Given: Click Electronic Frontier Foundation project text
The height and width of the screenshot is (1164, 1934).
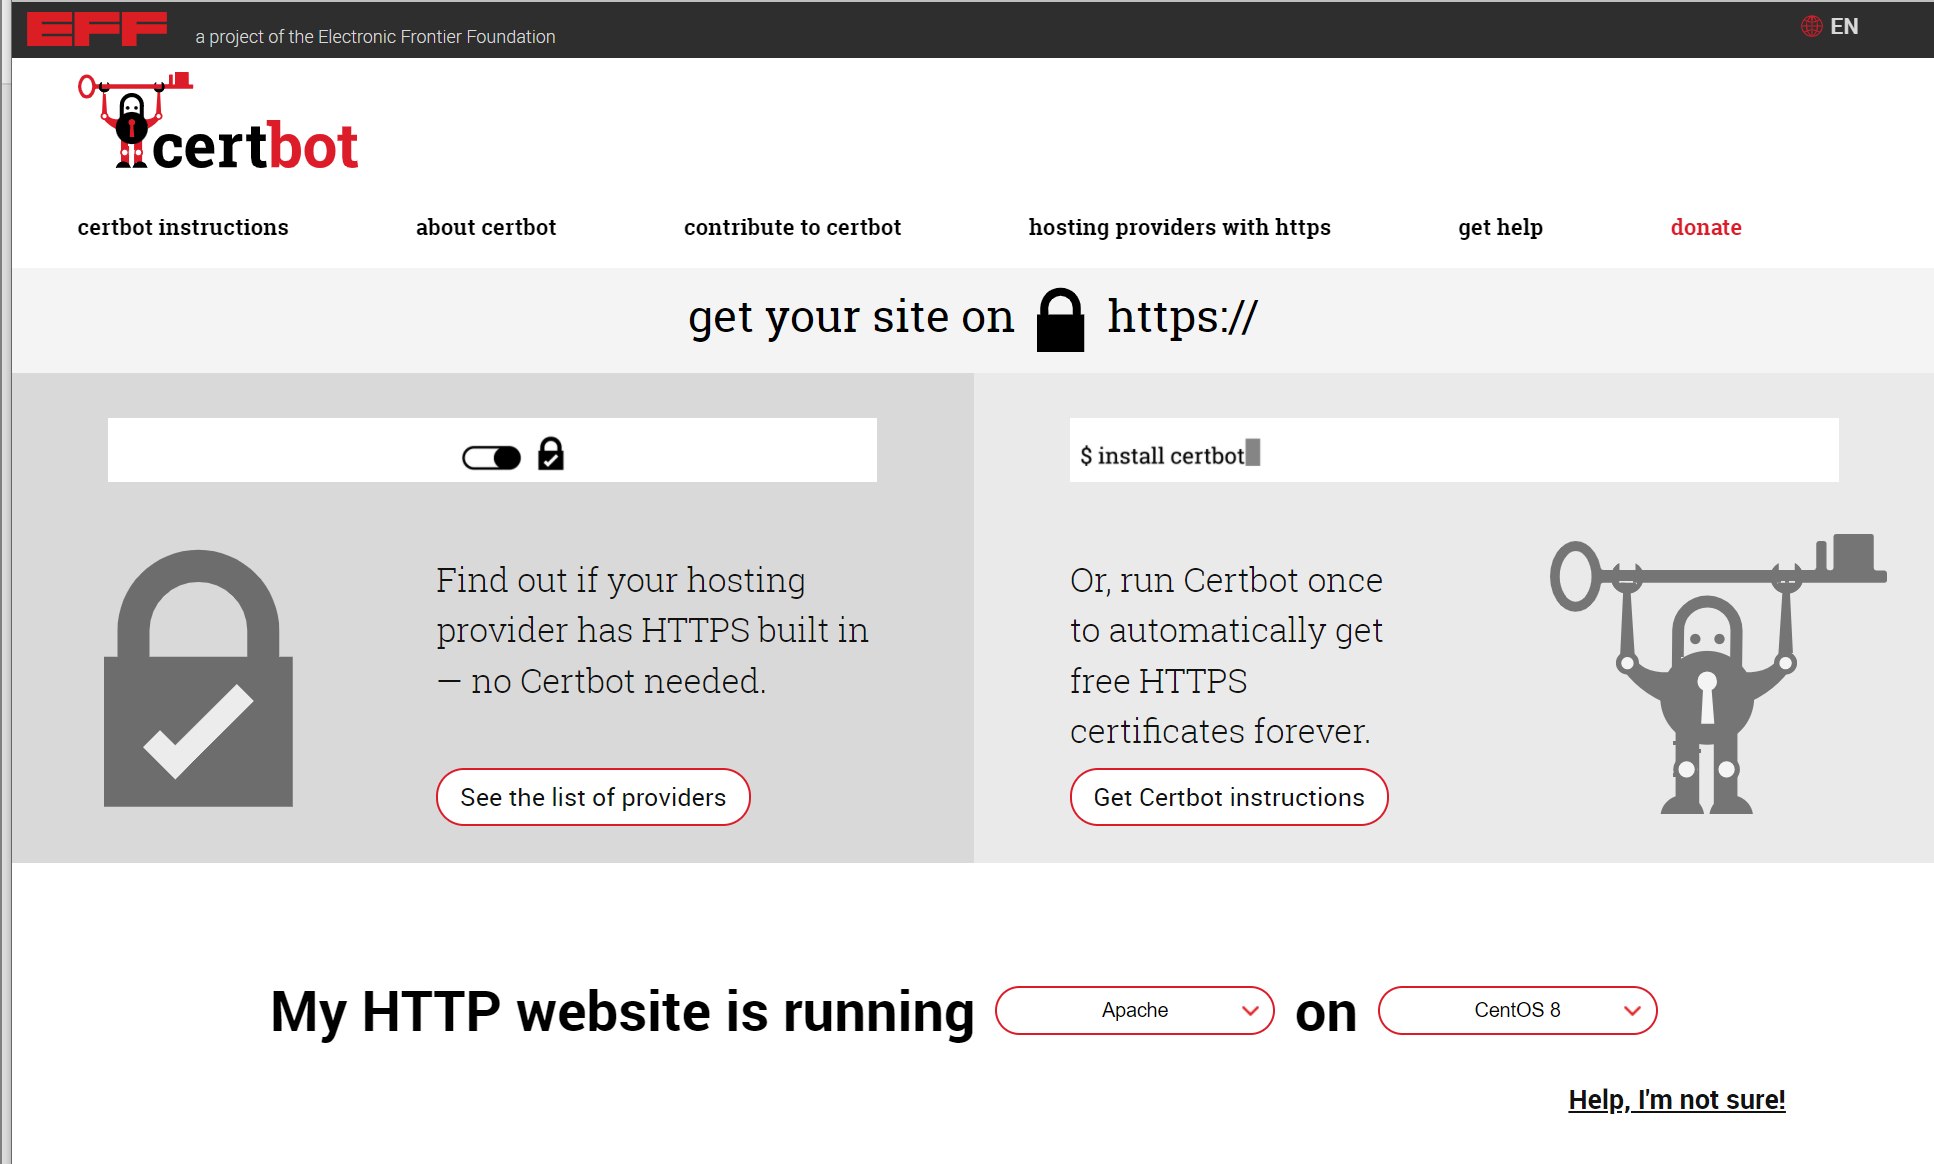Looking at the screenshot, I should [375, 36].
